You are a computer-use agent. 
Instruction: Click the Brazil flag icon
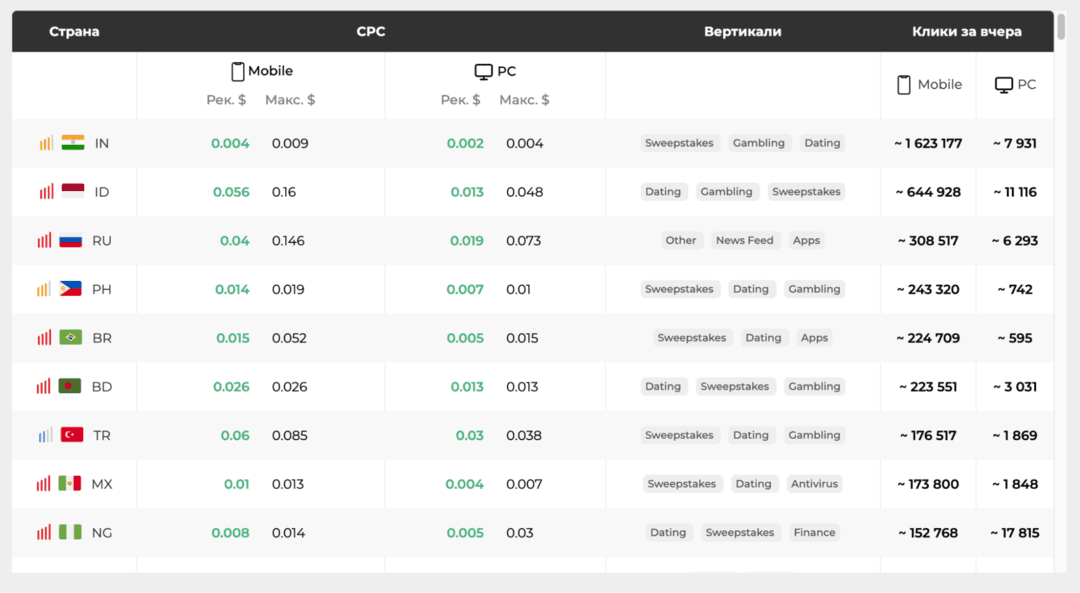tap(70, 338)
